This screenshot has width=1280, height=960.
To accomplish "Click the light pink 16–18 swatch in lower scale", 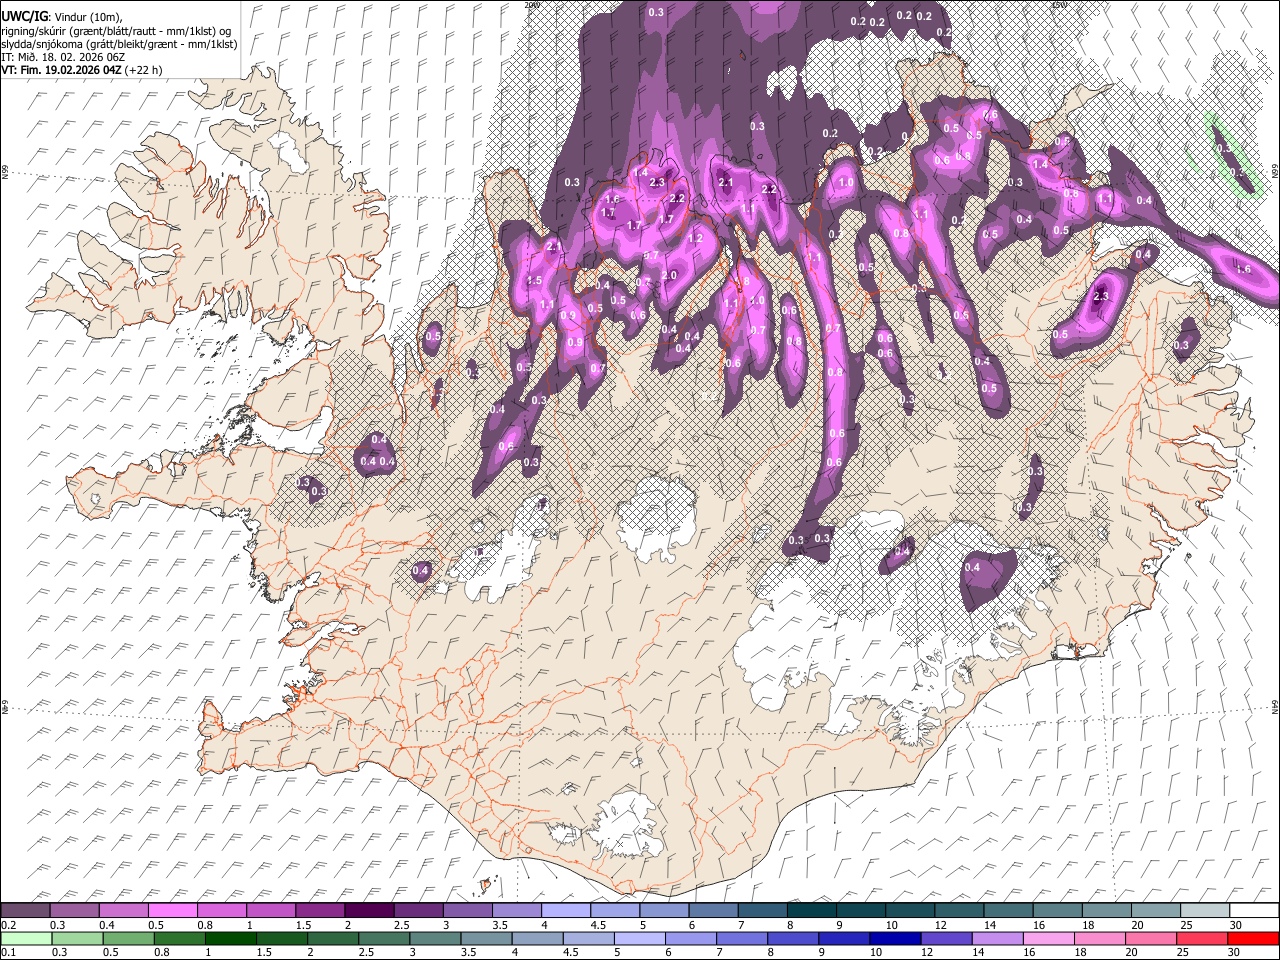I will point(1050,938).
